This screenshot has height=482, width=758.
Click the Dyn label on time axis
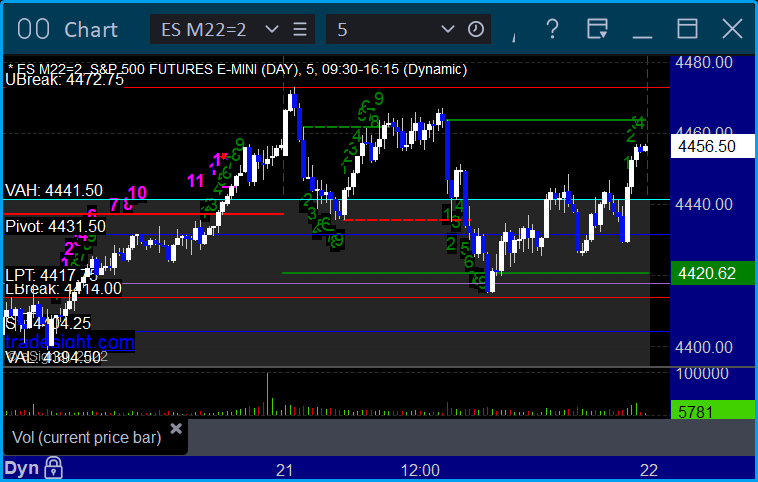pos(22,468)
